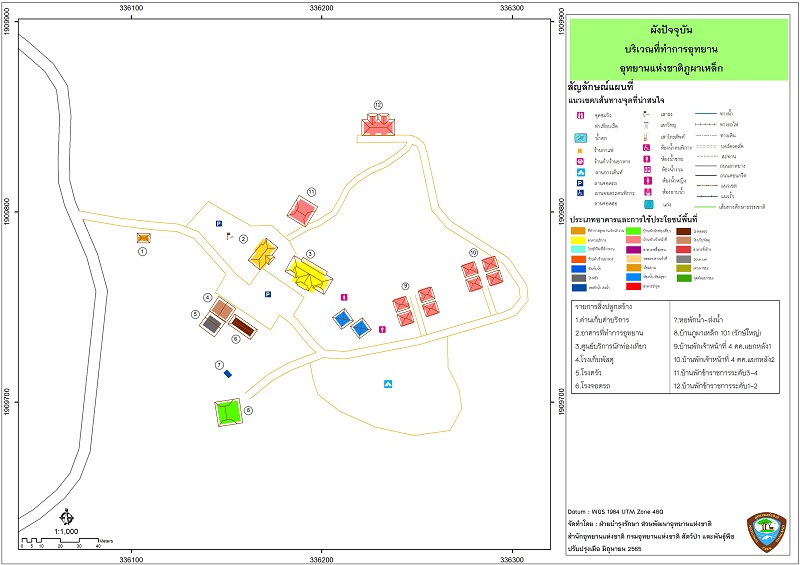
Task: Click the legend's pink shower room icon
Action: click(x=648, y=192)
